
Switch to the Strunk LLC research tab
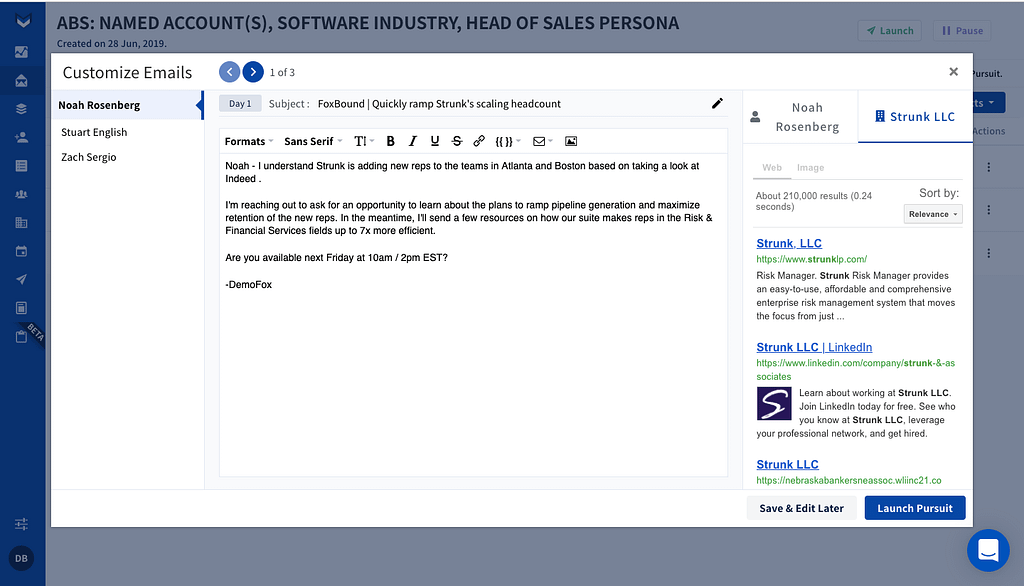[x=915, y=117]
